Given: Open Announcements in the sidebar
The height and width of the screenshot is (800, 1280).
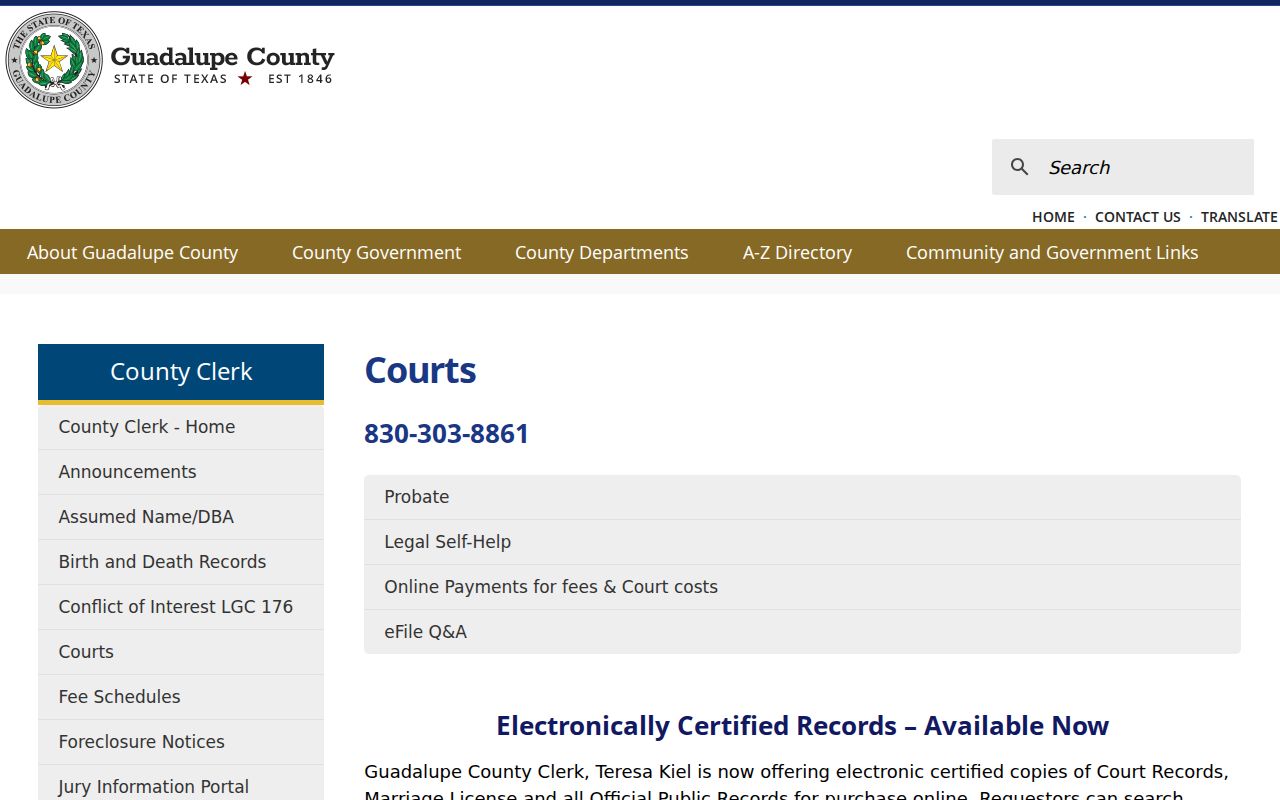Looking at the screenshot, I should coord(181,472).
